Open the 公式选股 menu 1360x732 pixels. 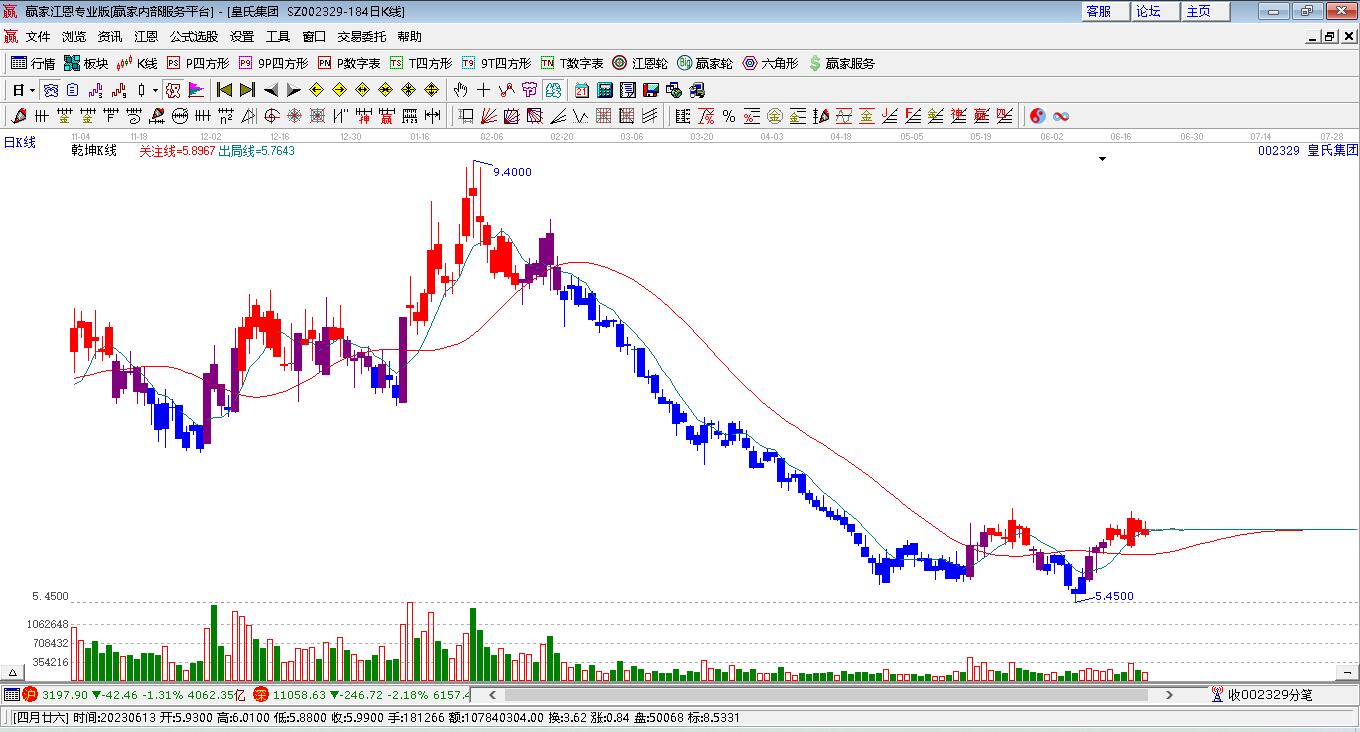194,37
